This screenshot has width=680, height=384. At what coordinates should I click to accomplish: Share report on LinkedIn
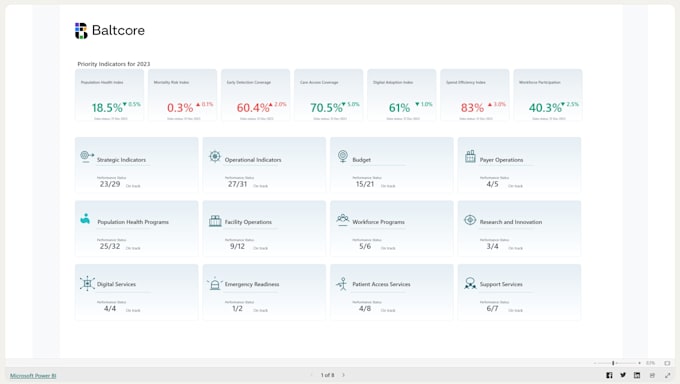[x=637, y=375]
